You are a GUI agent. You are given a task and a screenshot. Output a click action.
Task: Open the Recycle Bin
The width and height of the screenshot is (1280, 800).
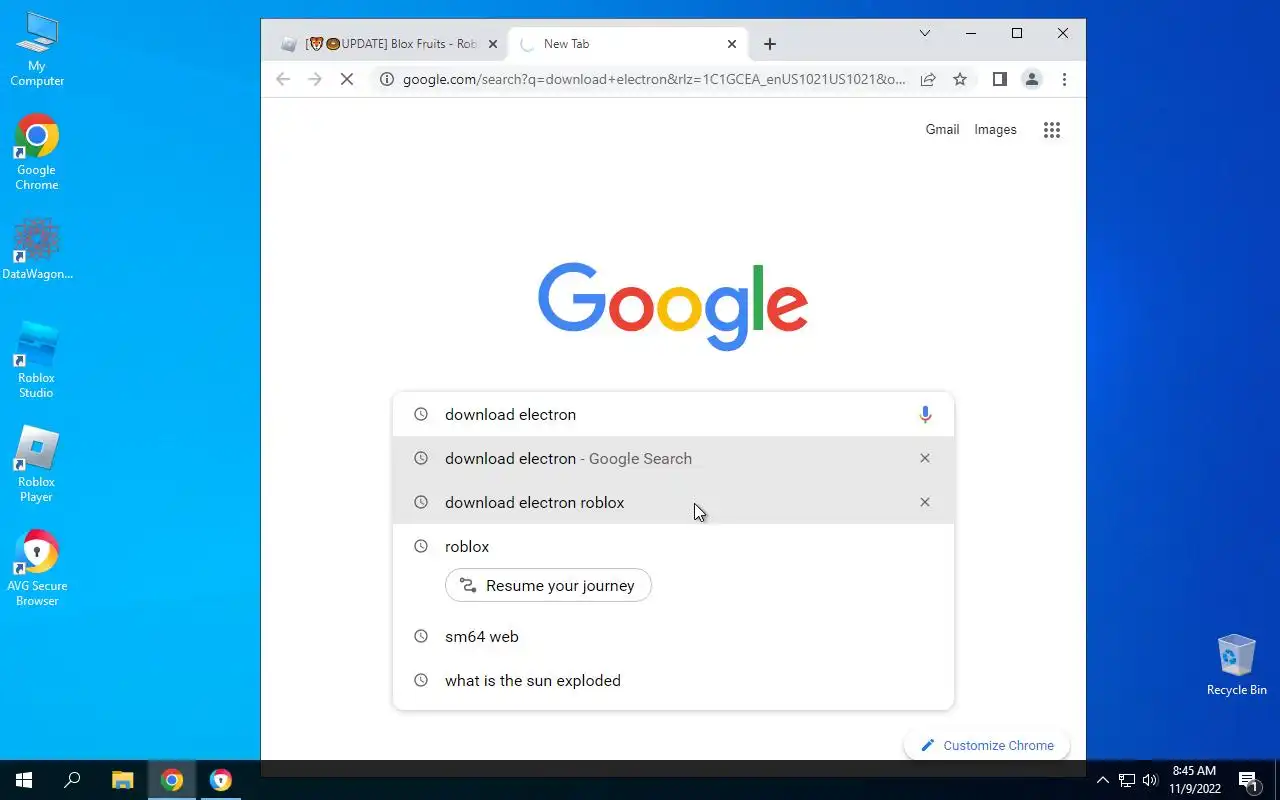coord(1237,665)
